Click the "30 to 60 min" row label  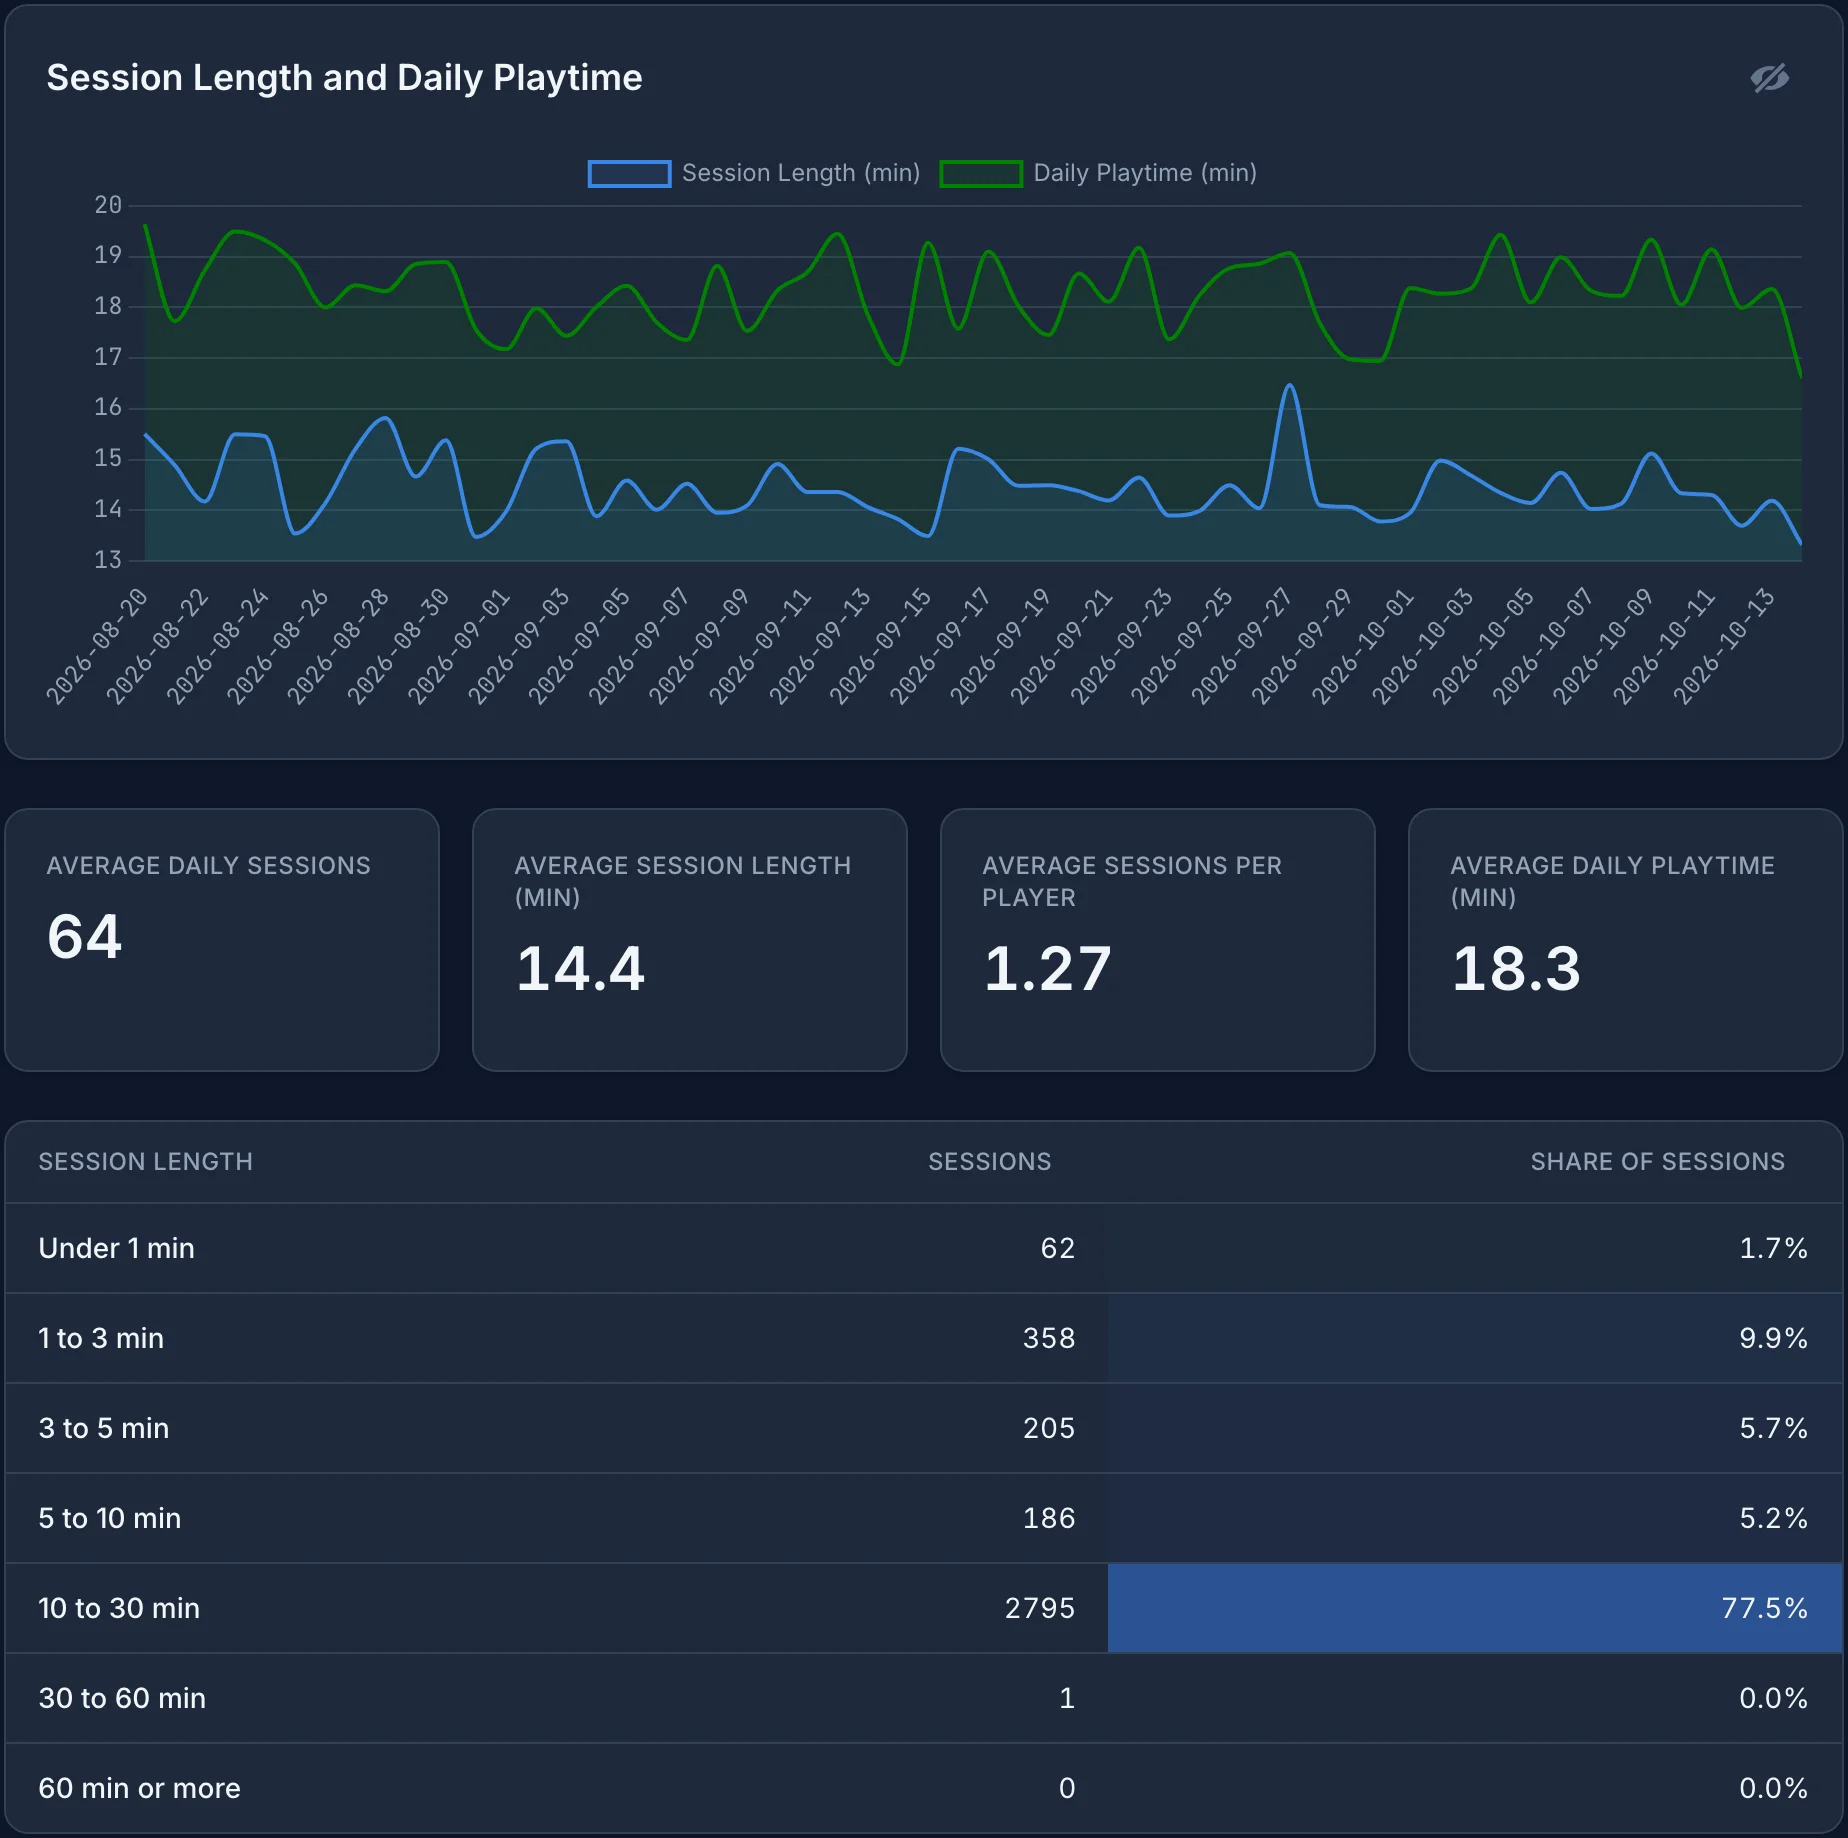point(122,1698)
